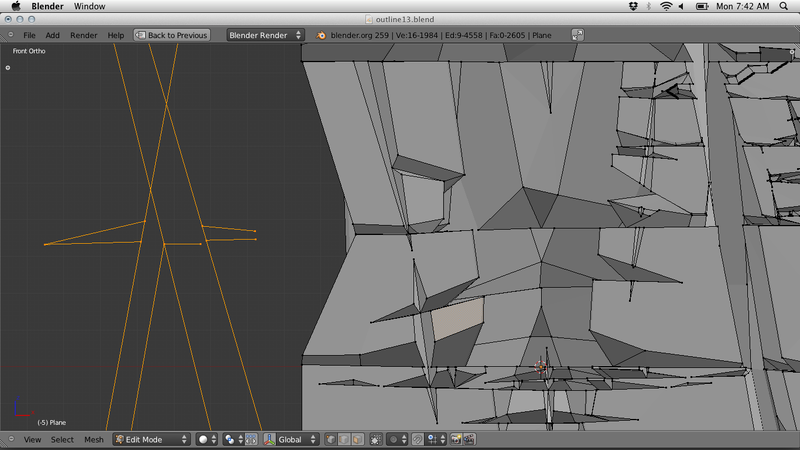Viewport: 800px width, 450px height.
Task: Open the View menu in 3D viewport header
Action: click(32, 439)
